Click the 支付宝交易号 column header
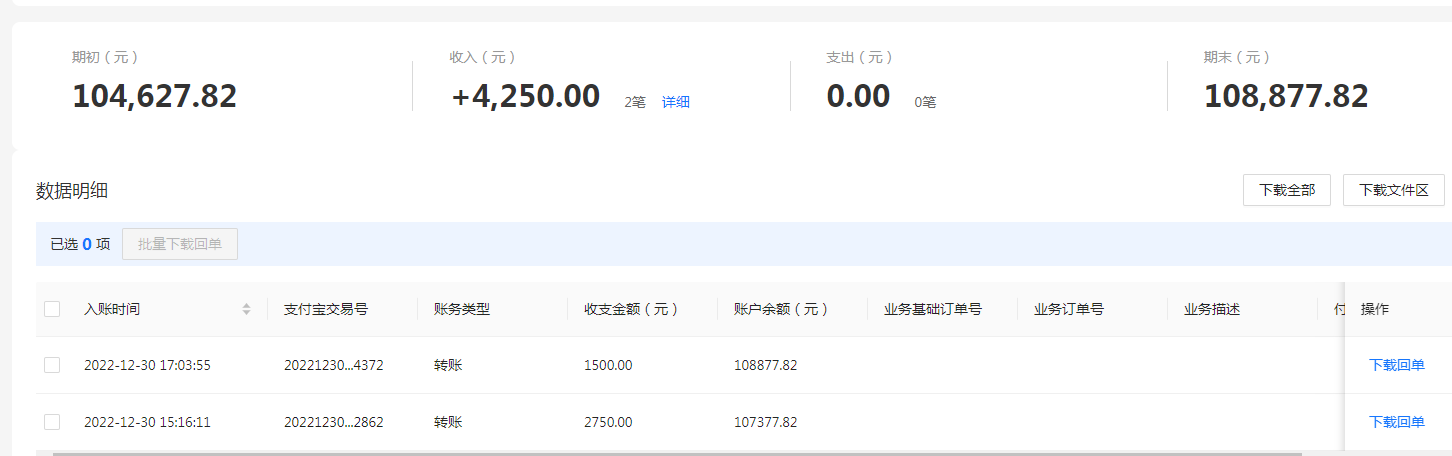The width and height of the screenshot is (1452, 456). [326, 309]
